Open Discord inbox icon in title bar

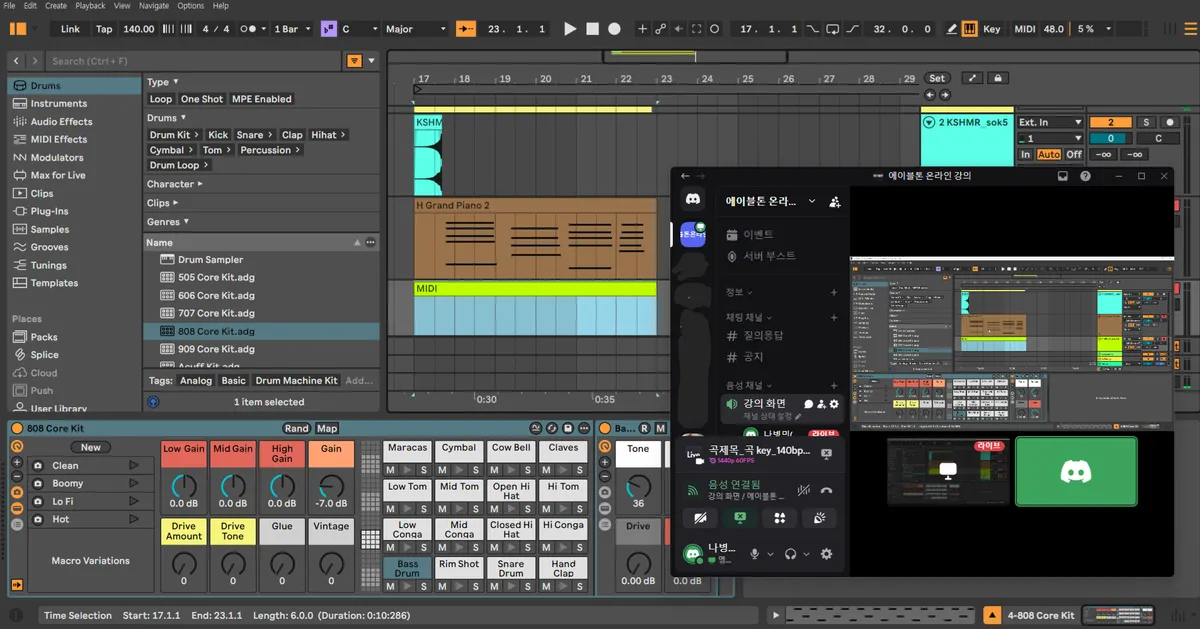1064,176
